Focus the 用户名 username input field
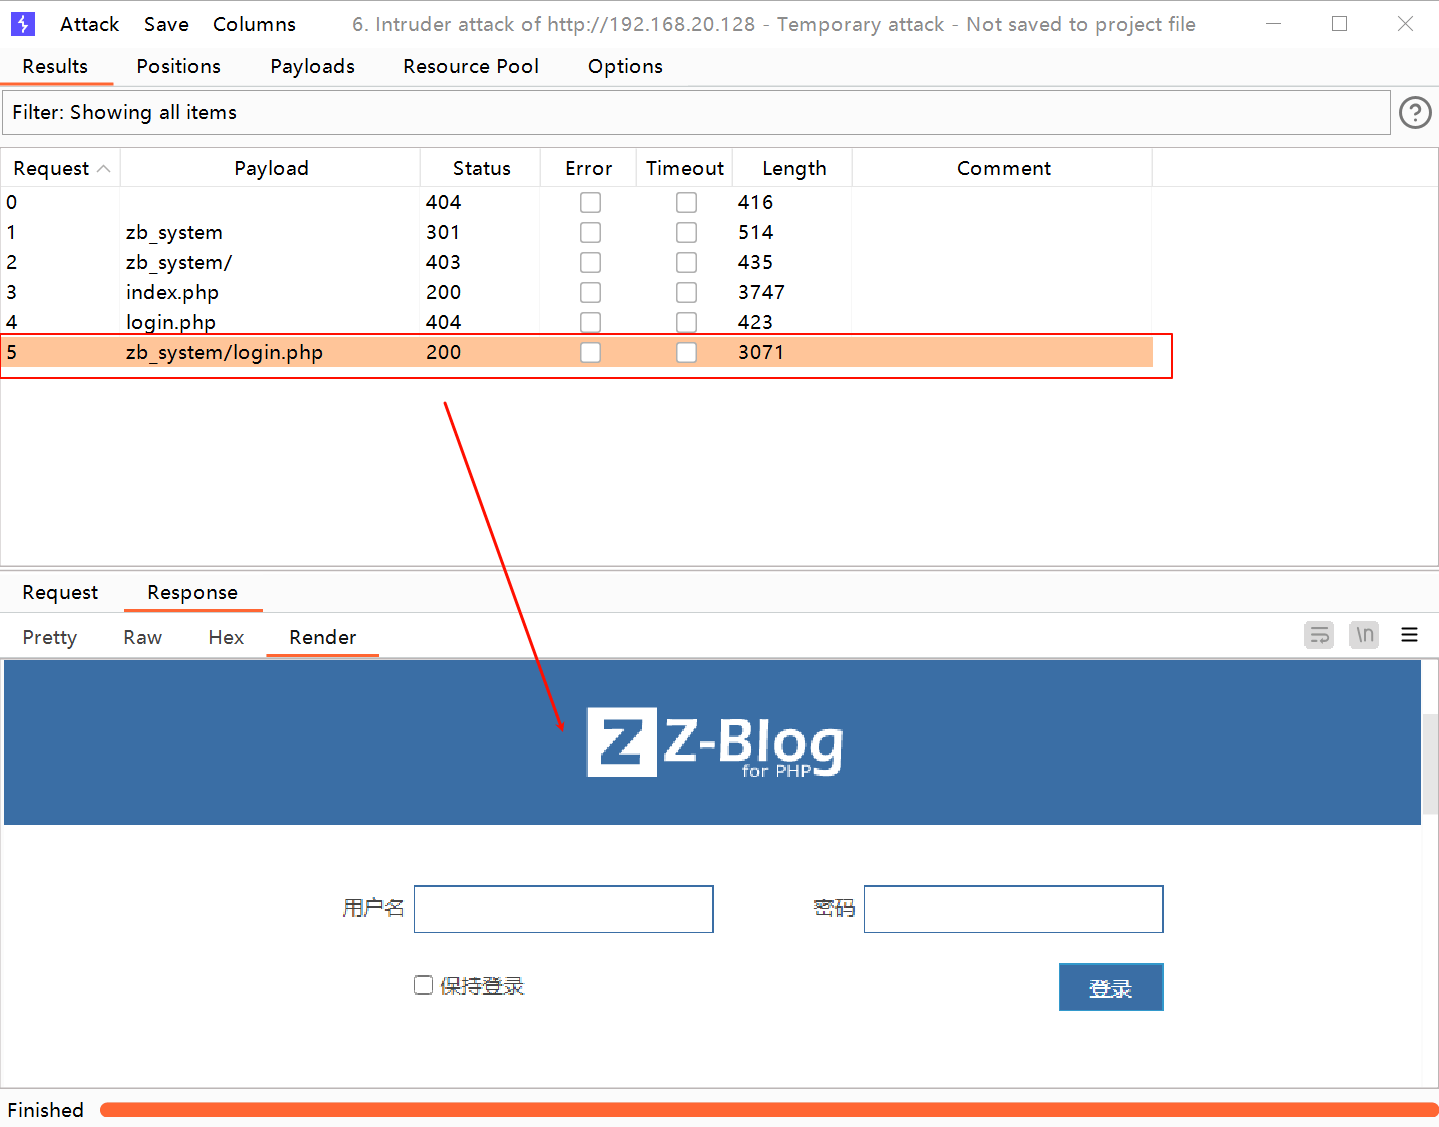This screenshot has width=1439, height=1127. (x=563, y=909)
